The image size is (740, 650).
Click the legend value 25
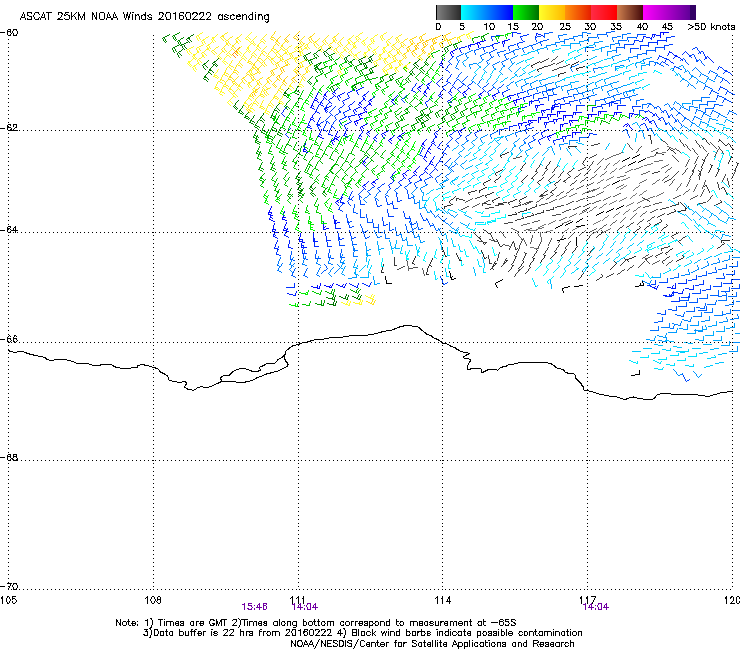tap(565, 27)
